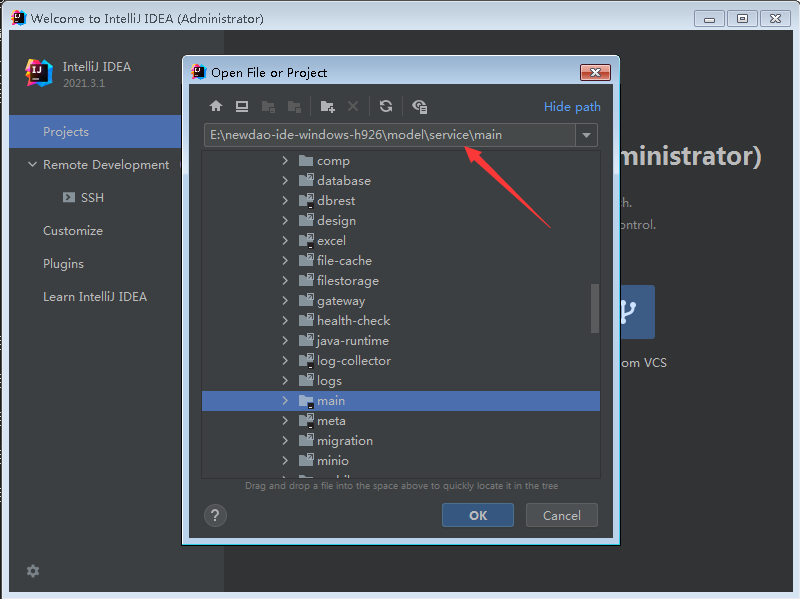Expand the database folder
This screenshot has height=599, width=800.
point(285,181)
